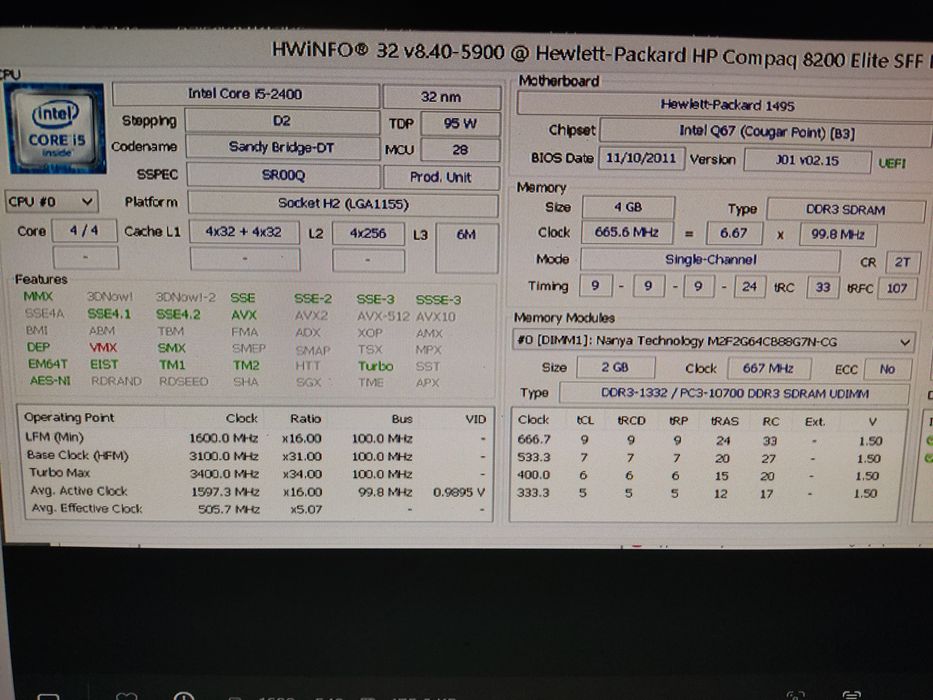Select the motherboard Hewlett-Packard 1495 field
Screen dimensions: 933x700
coord(727,105)
